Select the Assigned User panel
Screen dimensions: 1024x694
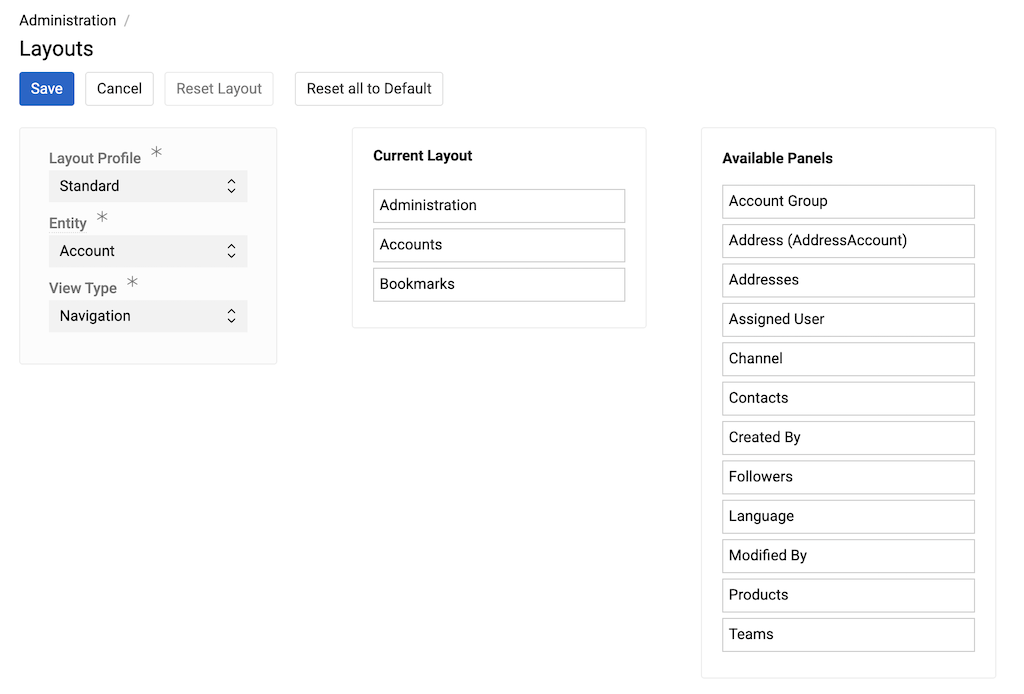(847, 319)
